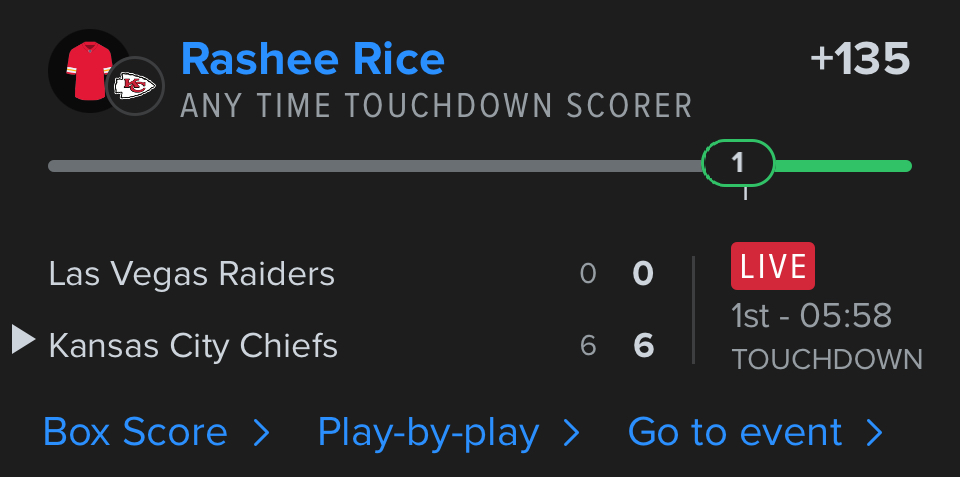The width and height of the screenshot is (960, 477).
Task: Select the Las Vegas Raiders team name
Action: coord(191,274)
